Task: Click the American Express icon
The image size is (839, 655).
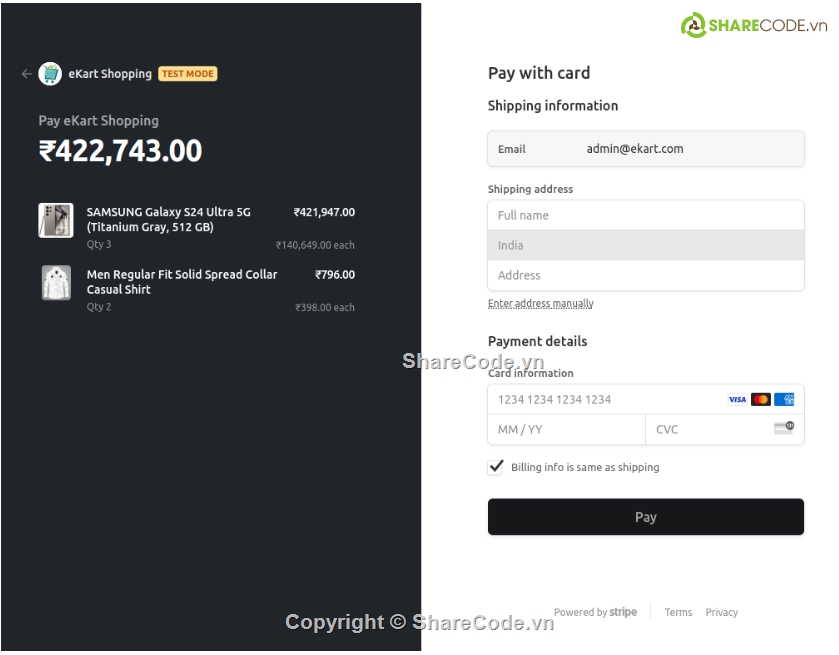Action: tap(784, 399)
